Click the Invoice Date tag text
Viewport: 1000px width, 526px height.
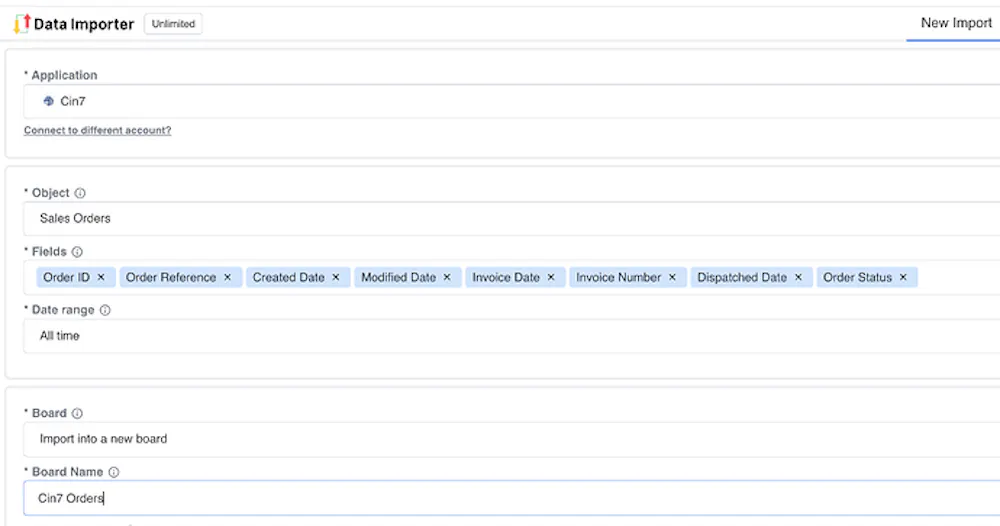[x=506, y=277]
